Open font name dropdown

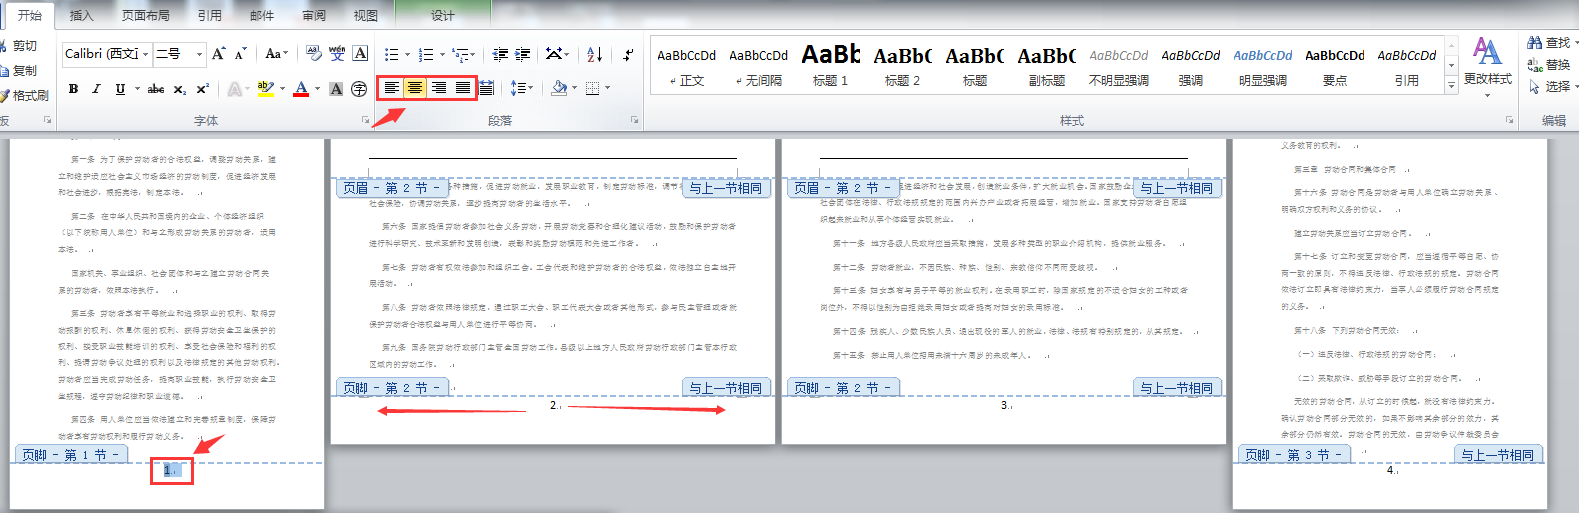pos(146,54)
